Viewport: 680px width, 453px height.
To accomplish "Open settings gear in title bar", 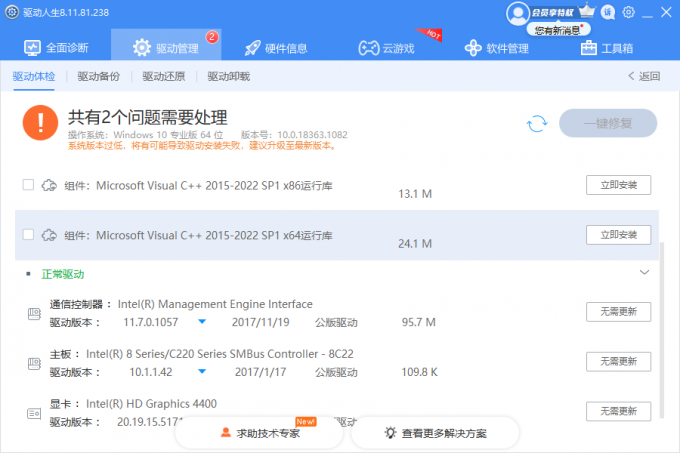I will coord(628,12).
